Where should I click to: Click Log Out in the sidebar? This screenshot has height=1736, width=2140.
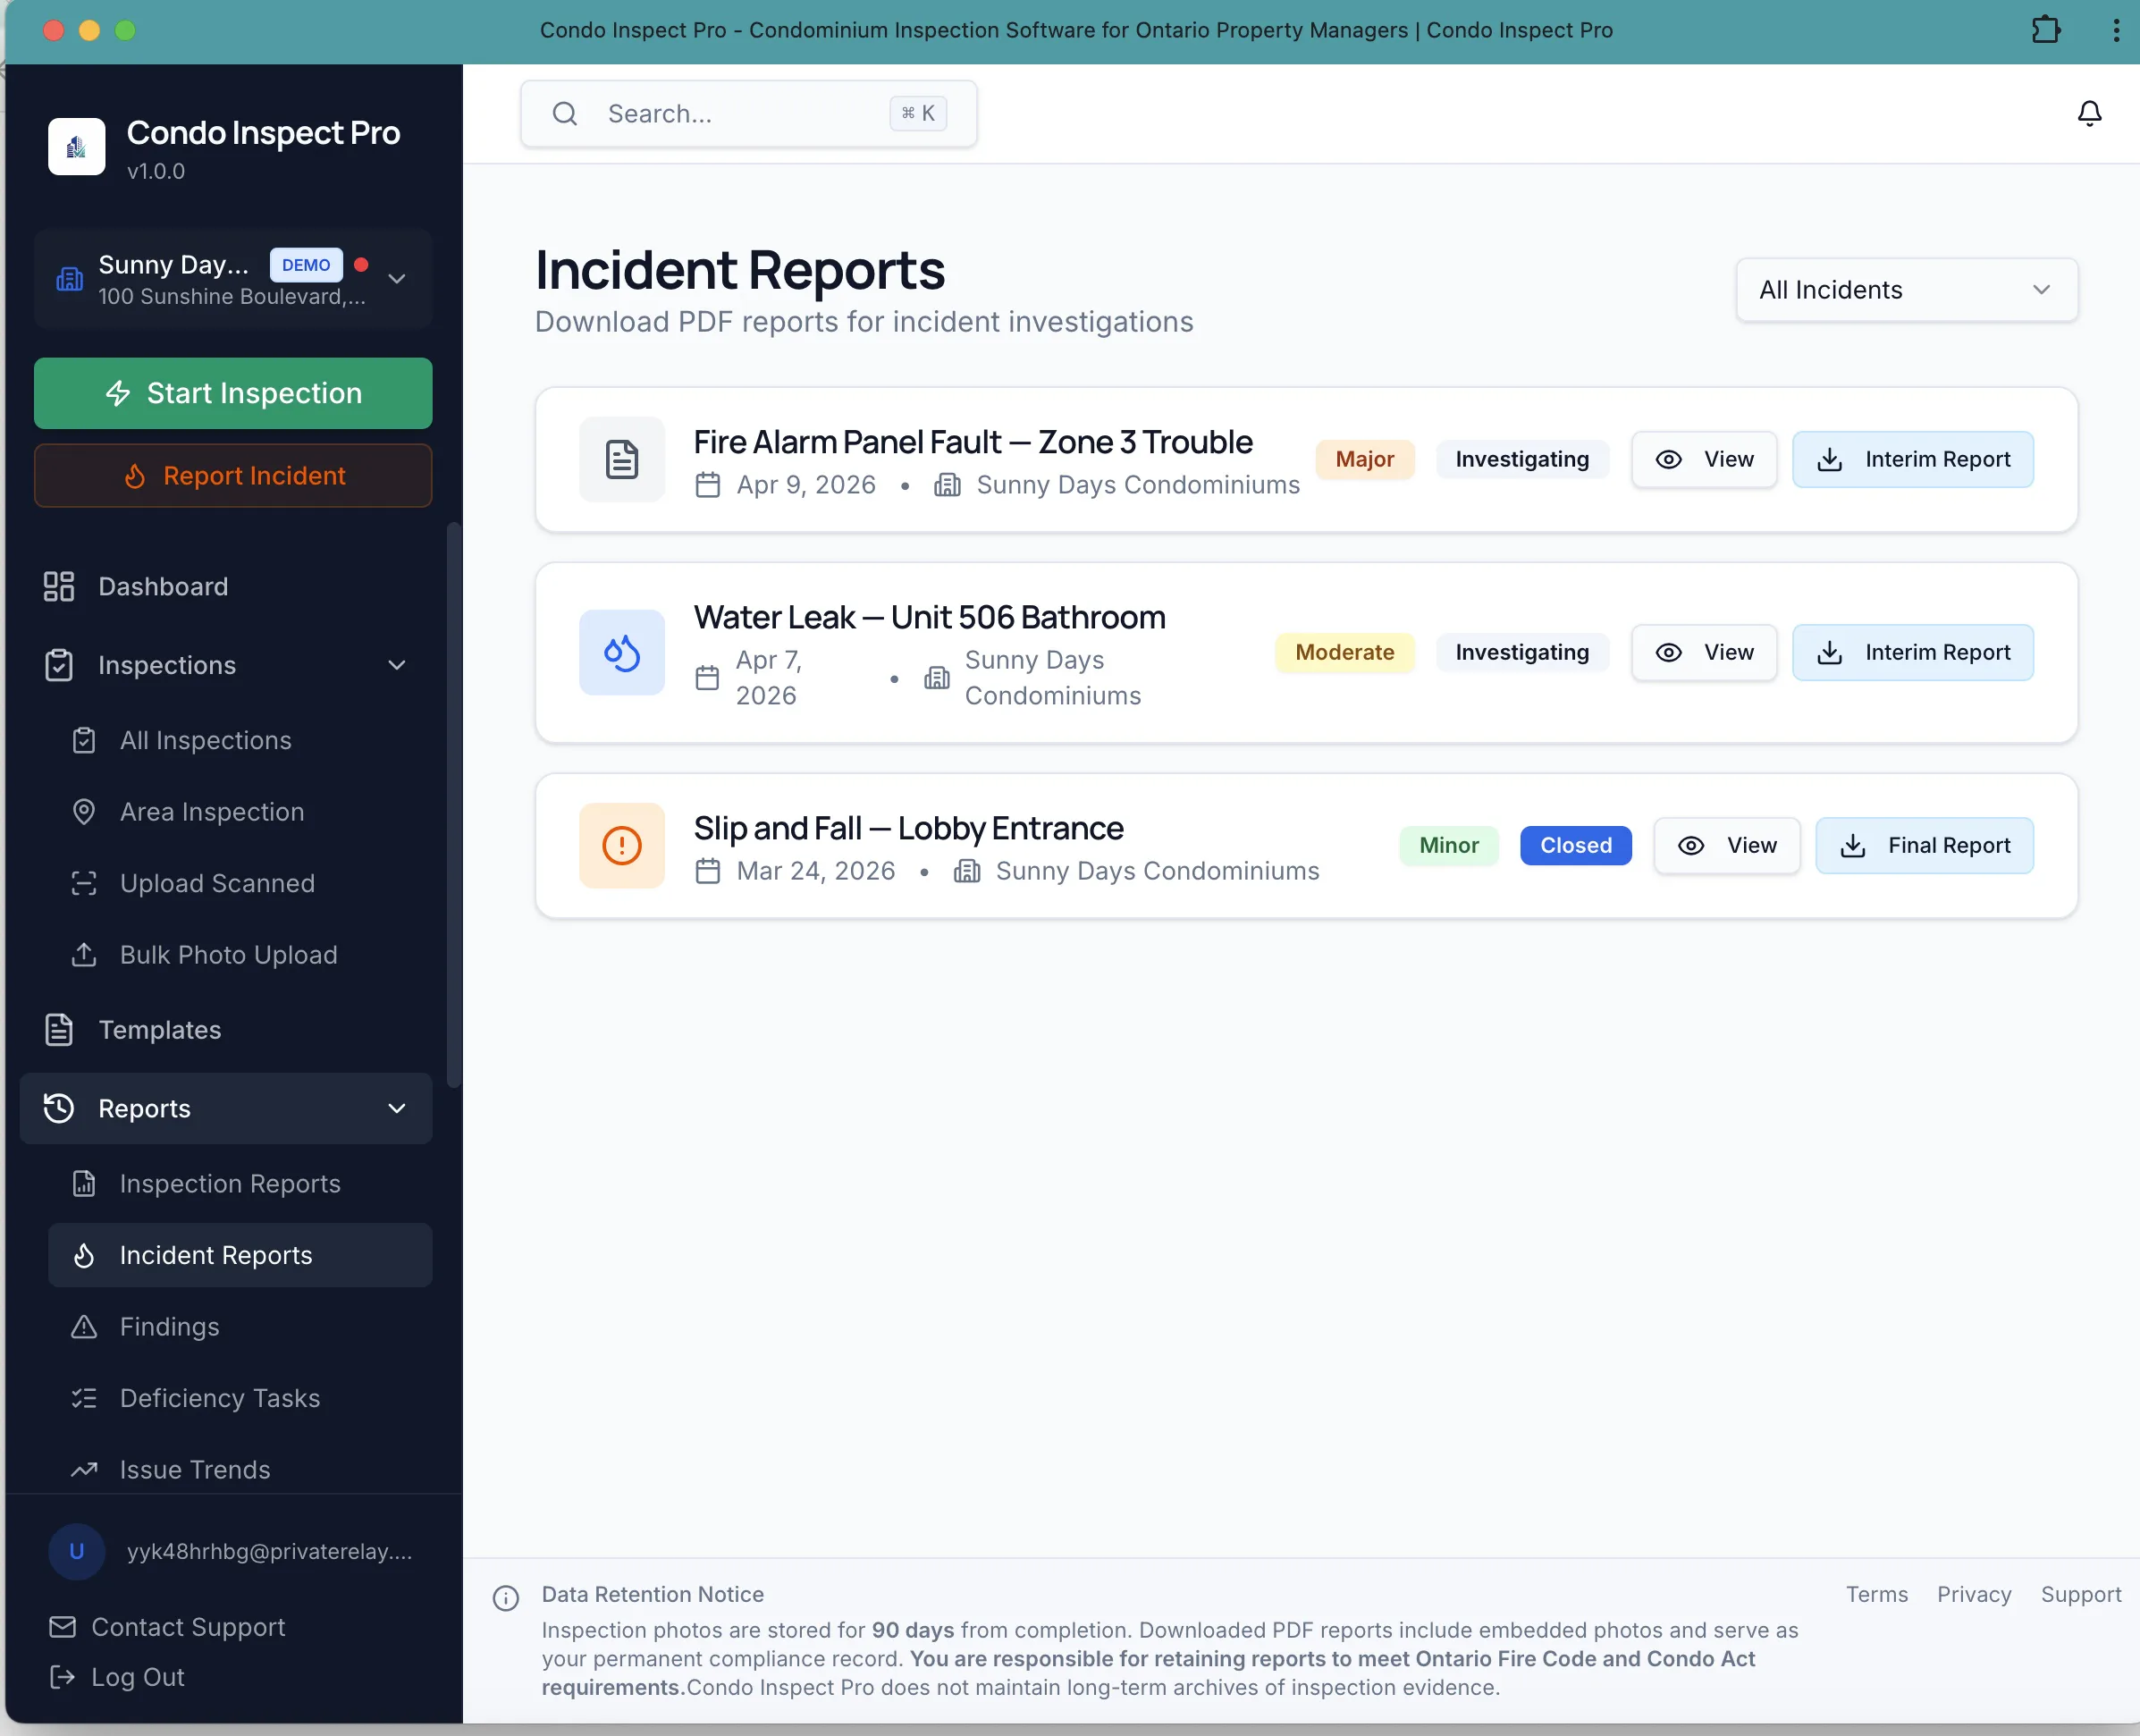pos(117,1678)
